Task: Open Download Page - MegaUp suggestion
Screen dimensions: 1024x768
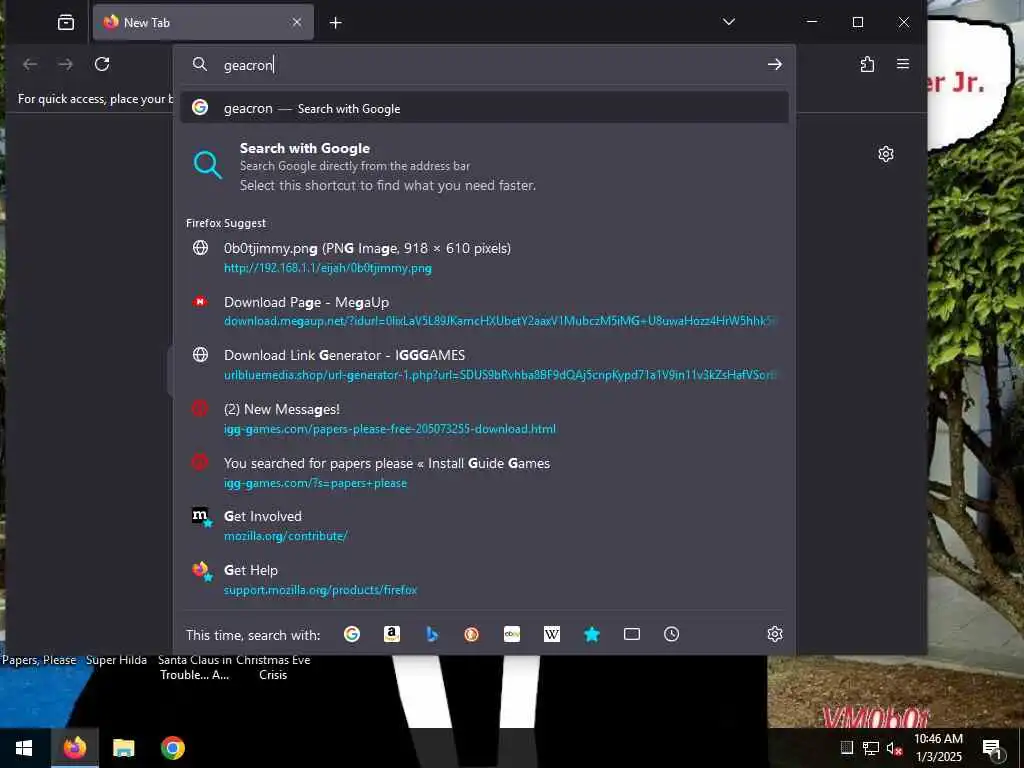Action: pyautogui.click(x=484, y=311)
